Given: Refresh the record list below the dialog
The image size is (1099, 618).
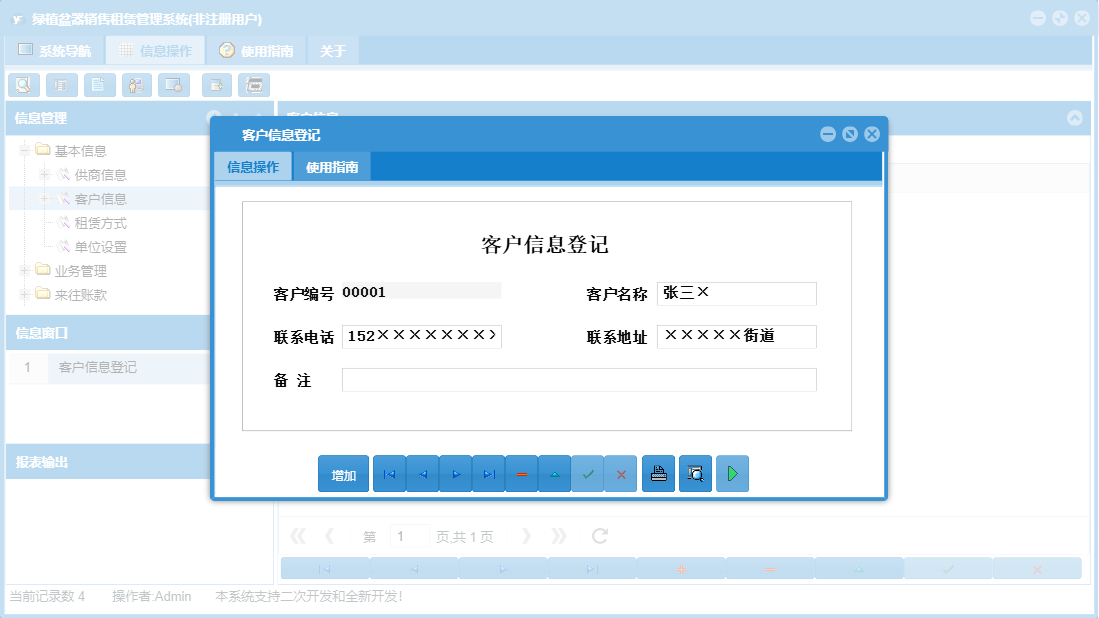Looking at the screenshot, I should [x=598, y=535].
